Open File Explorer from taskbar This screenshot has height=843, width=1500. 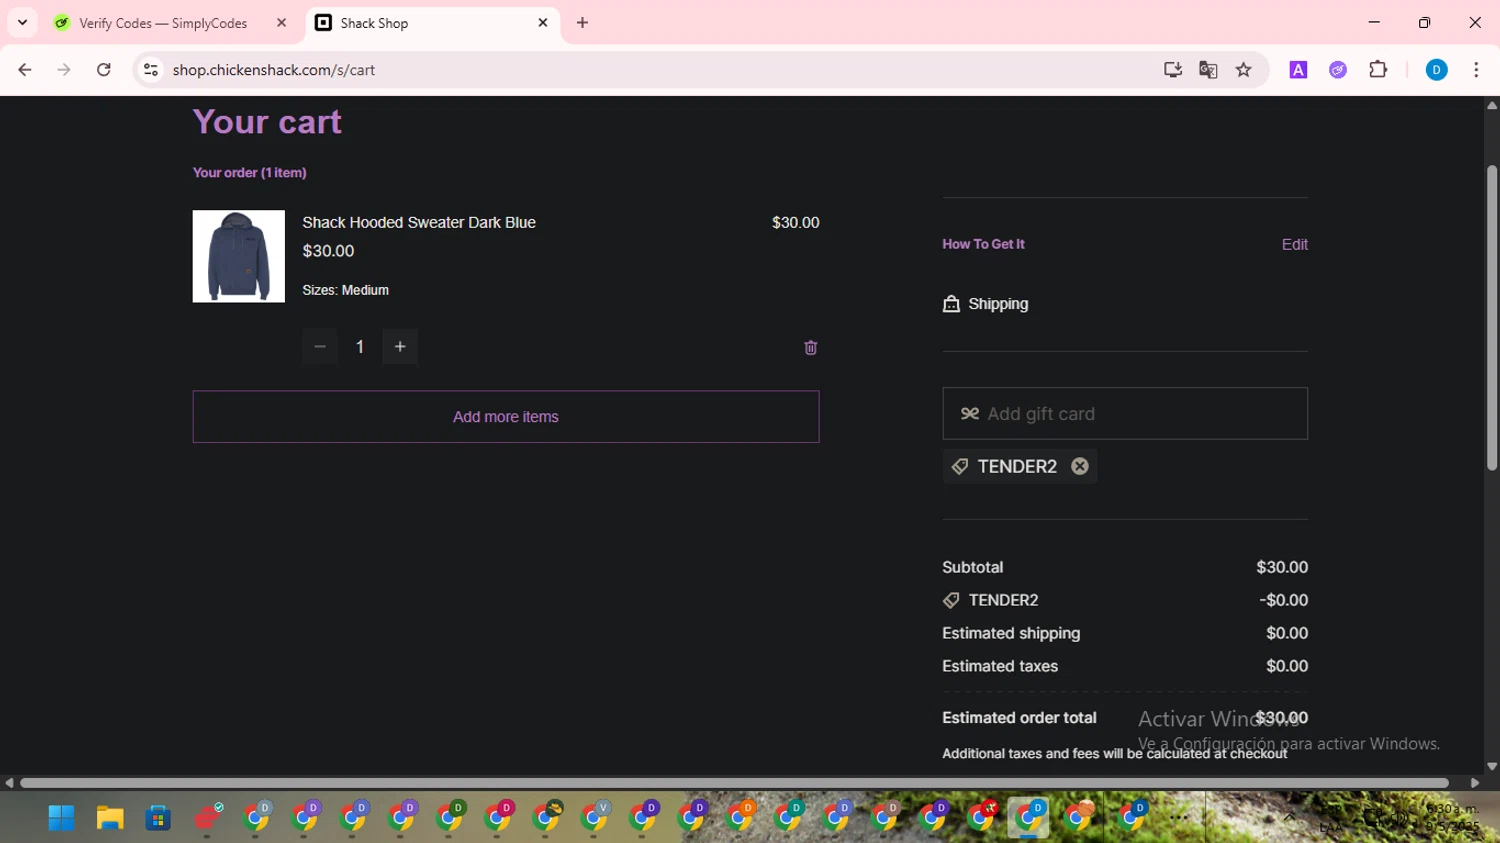110,818
